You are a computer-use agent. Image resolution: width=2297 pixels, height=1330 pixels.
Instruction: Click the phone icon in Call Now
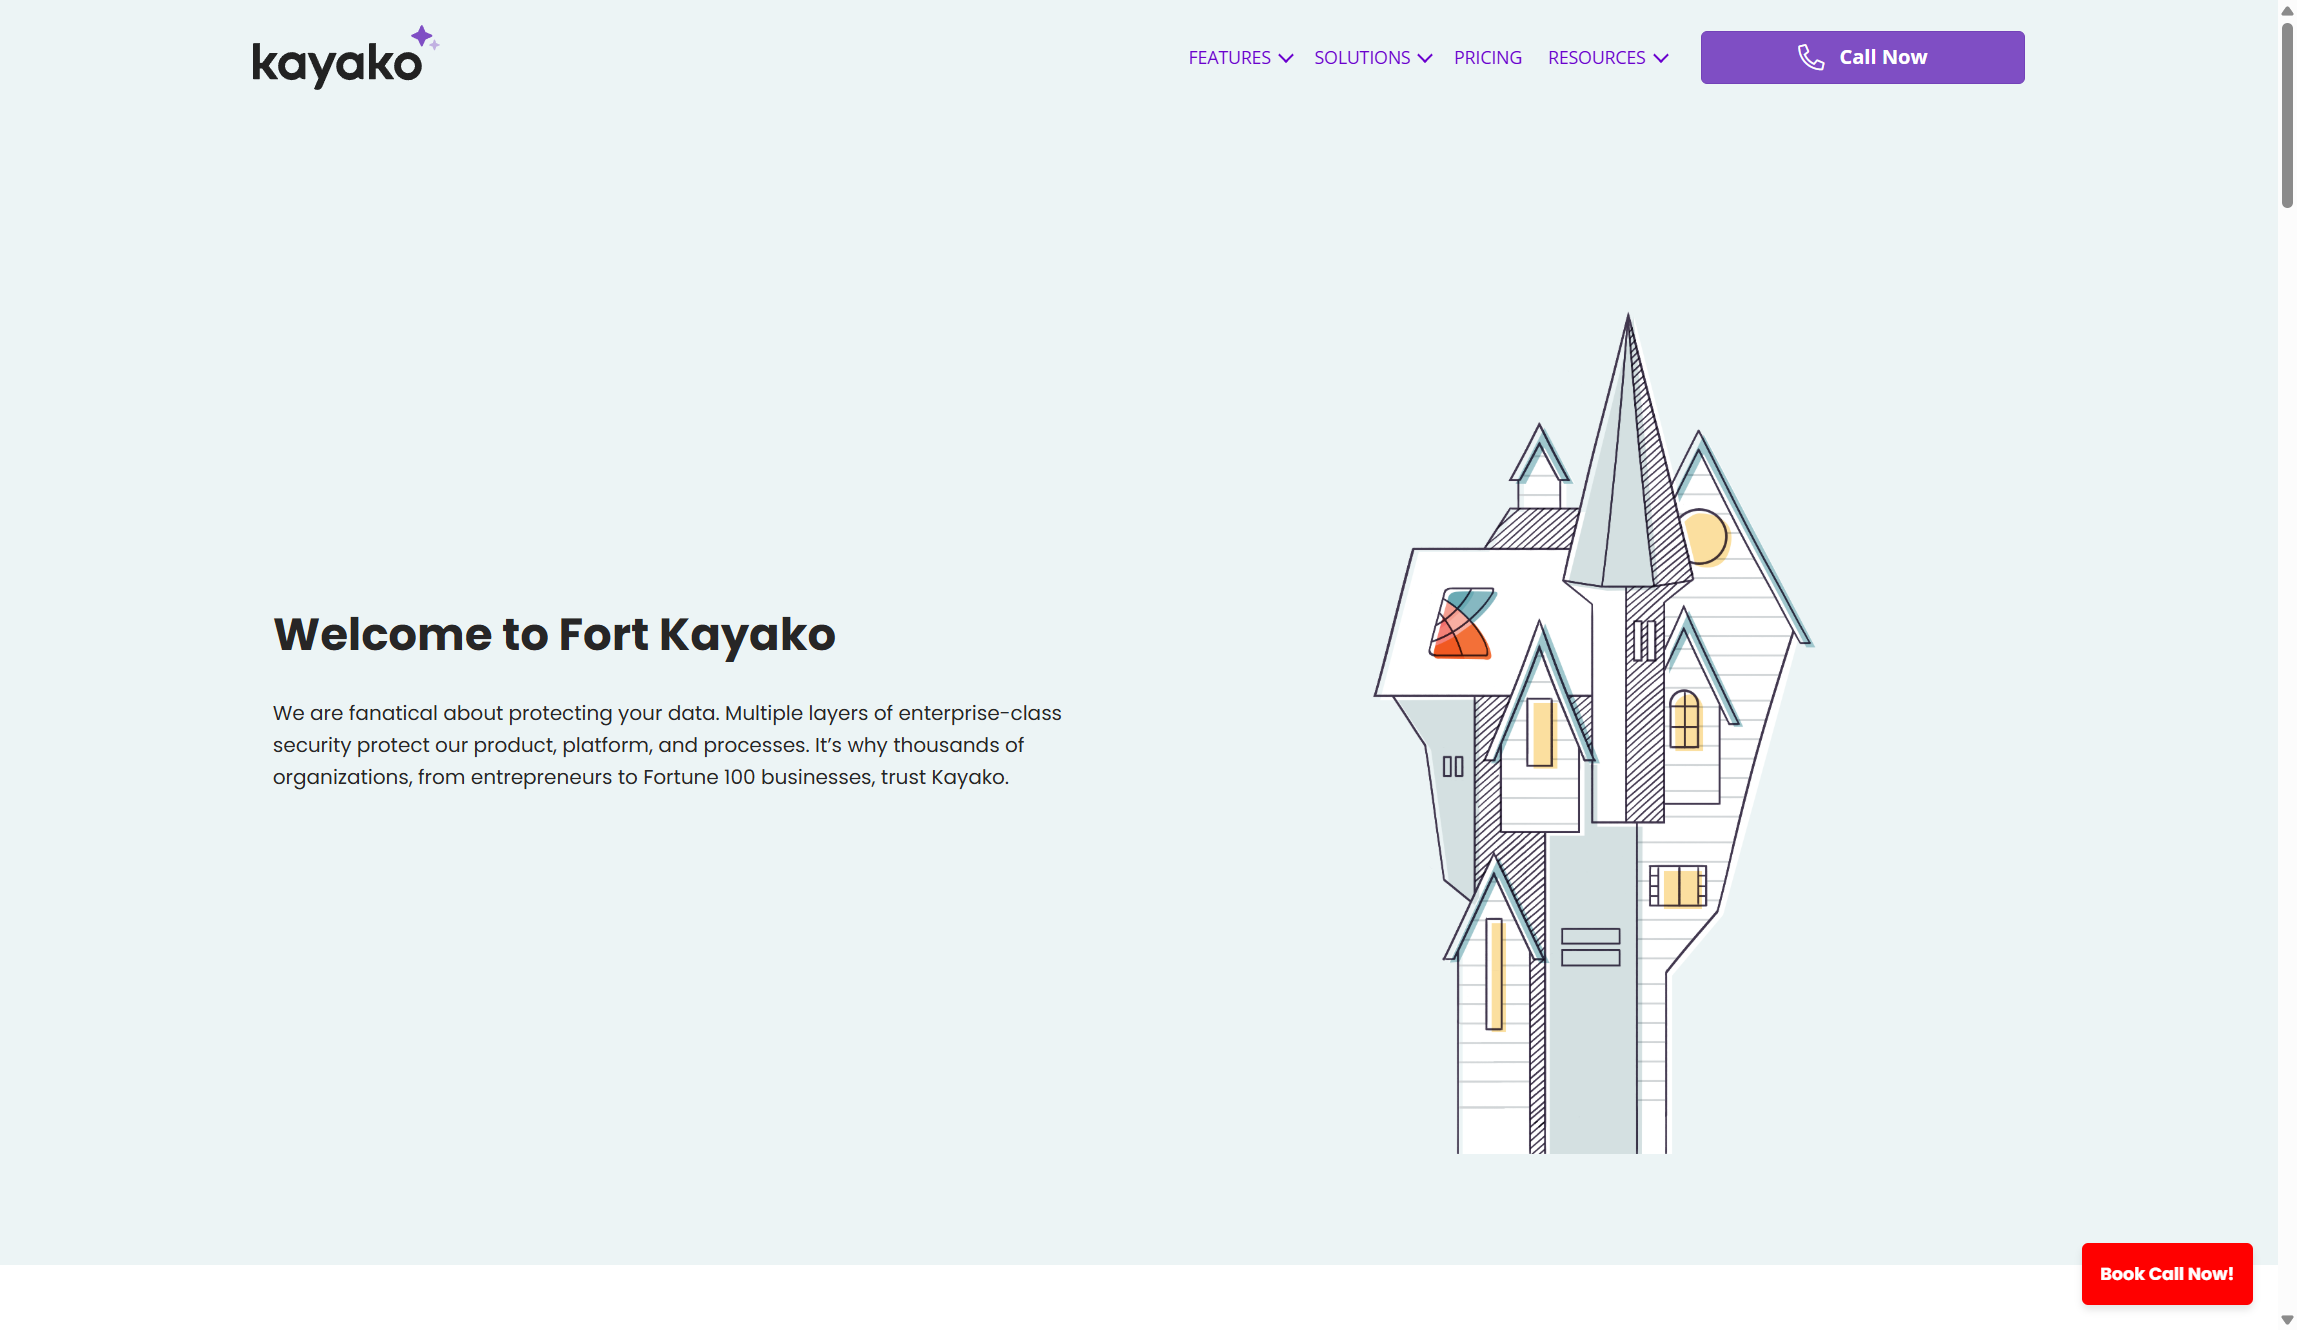click(1811, 57)
